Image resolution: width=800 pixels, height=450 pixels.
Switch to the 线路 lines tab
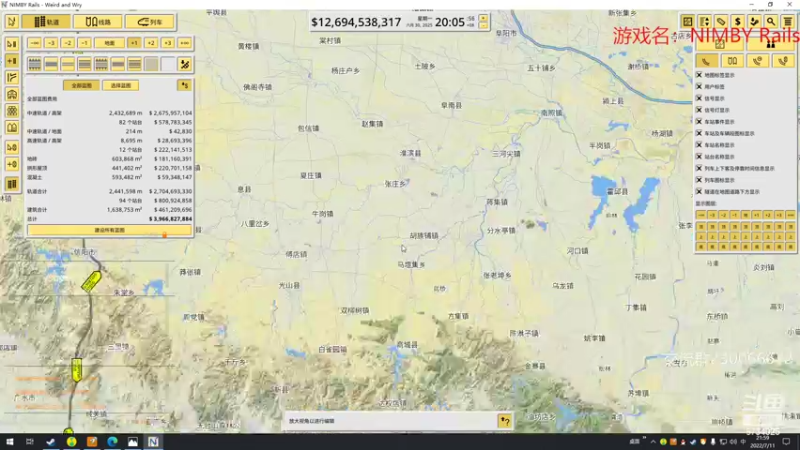(97, 21)
